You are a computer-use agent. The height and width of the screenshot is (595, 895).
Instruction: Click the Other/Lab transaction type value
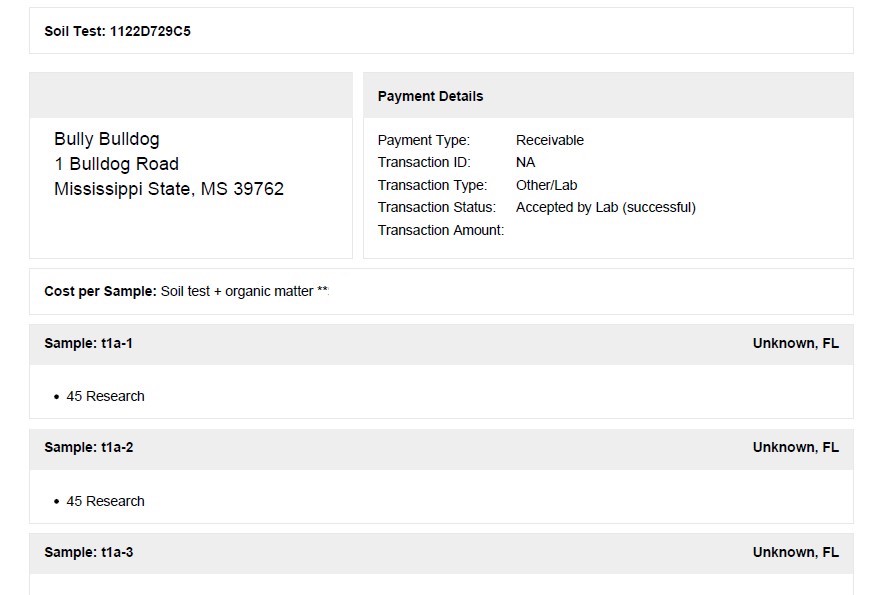pyautogui.click(x=546, y=186)
